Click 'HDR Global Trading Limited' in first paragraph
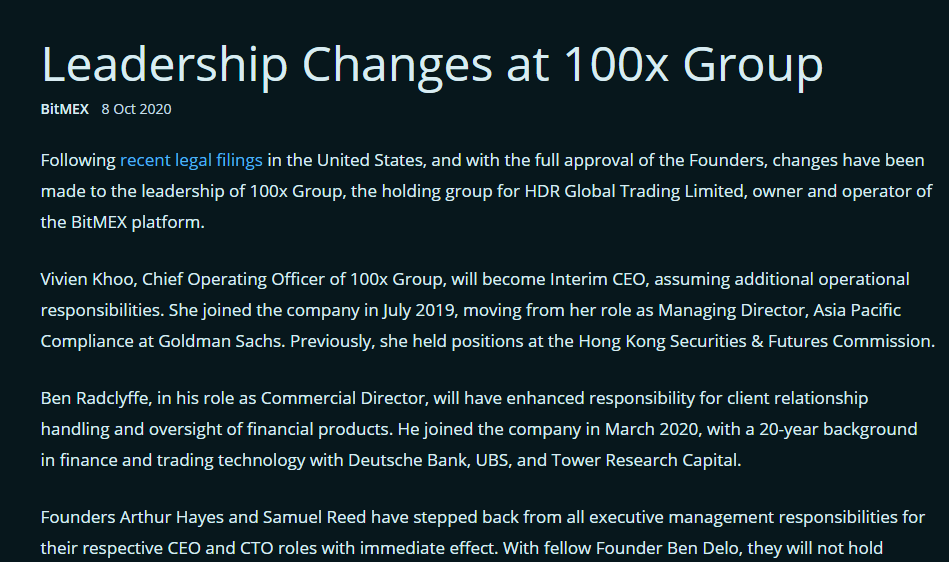The height and width of the screenshot is (562, 949). (x=634, y=191)
